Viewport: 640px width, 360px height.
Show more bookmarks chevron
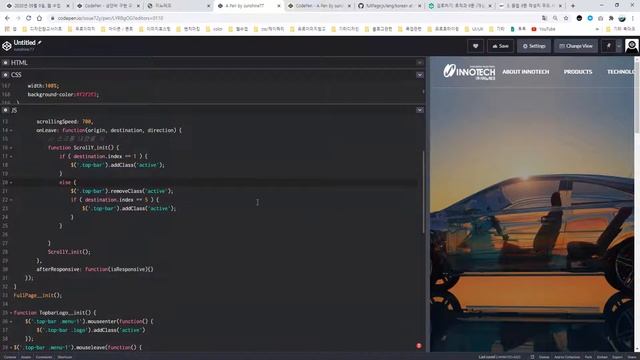coord(597,29)
